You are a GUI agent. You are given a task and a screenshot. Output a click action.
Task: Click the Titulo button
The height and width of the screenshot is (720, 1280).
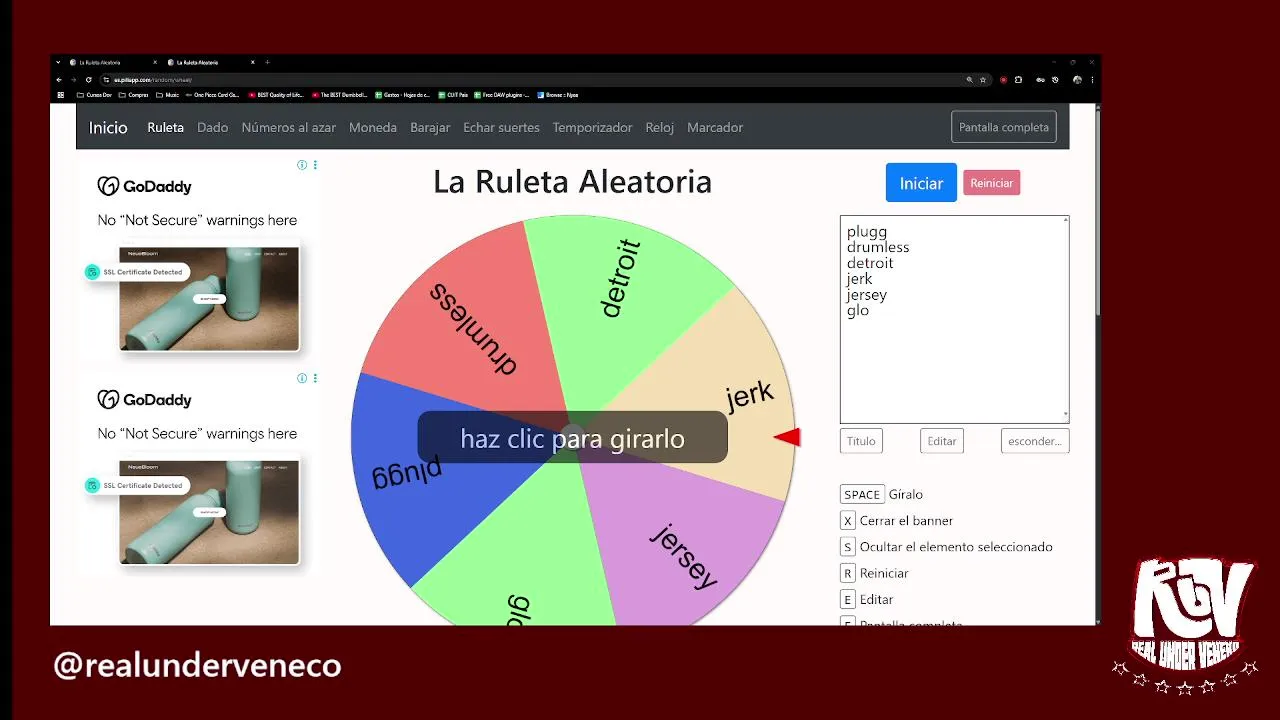coord(861,441)
